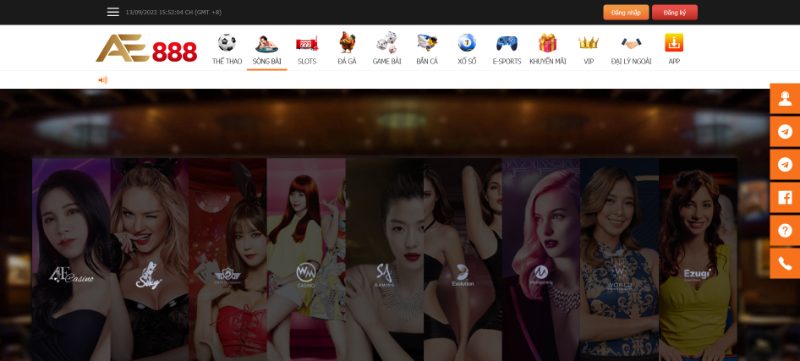Open the Ezugi casino card

pyautogui.click(x=697, y=260)
